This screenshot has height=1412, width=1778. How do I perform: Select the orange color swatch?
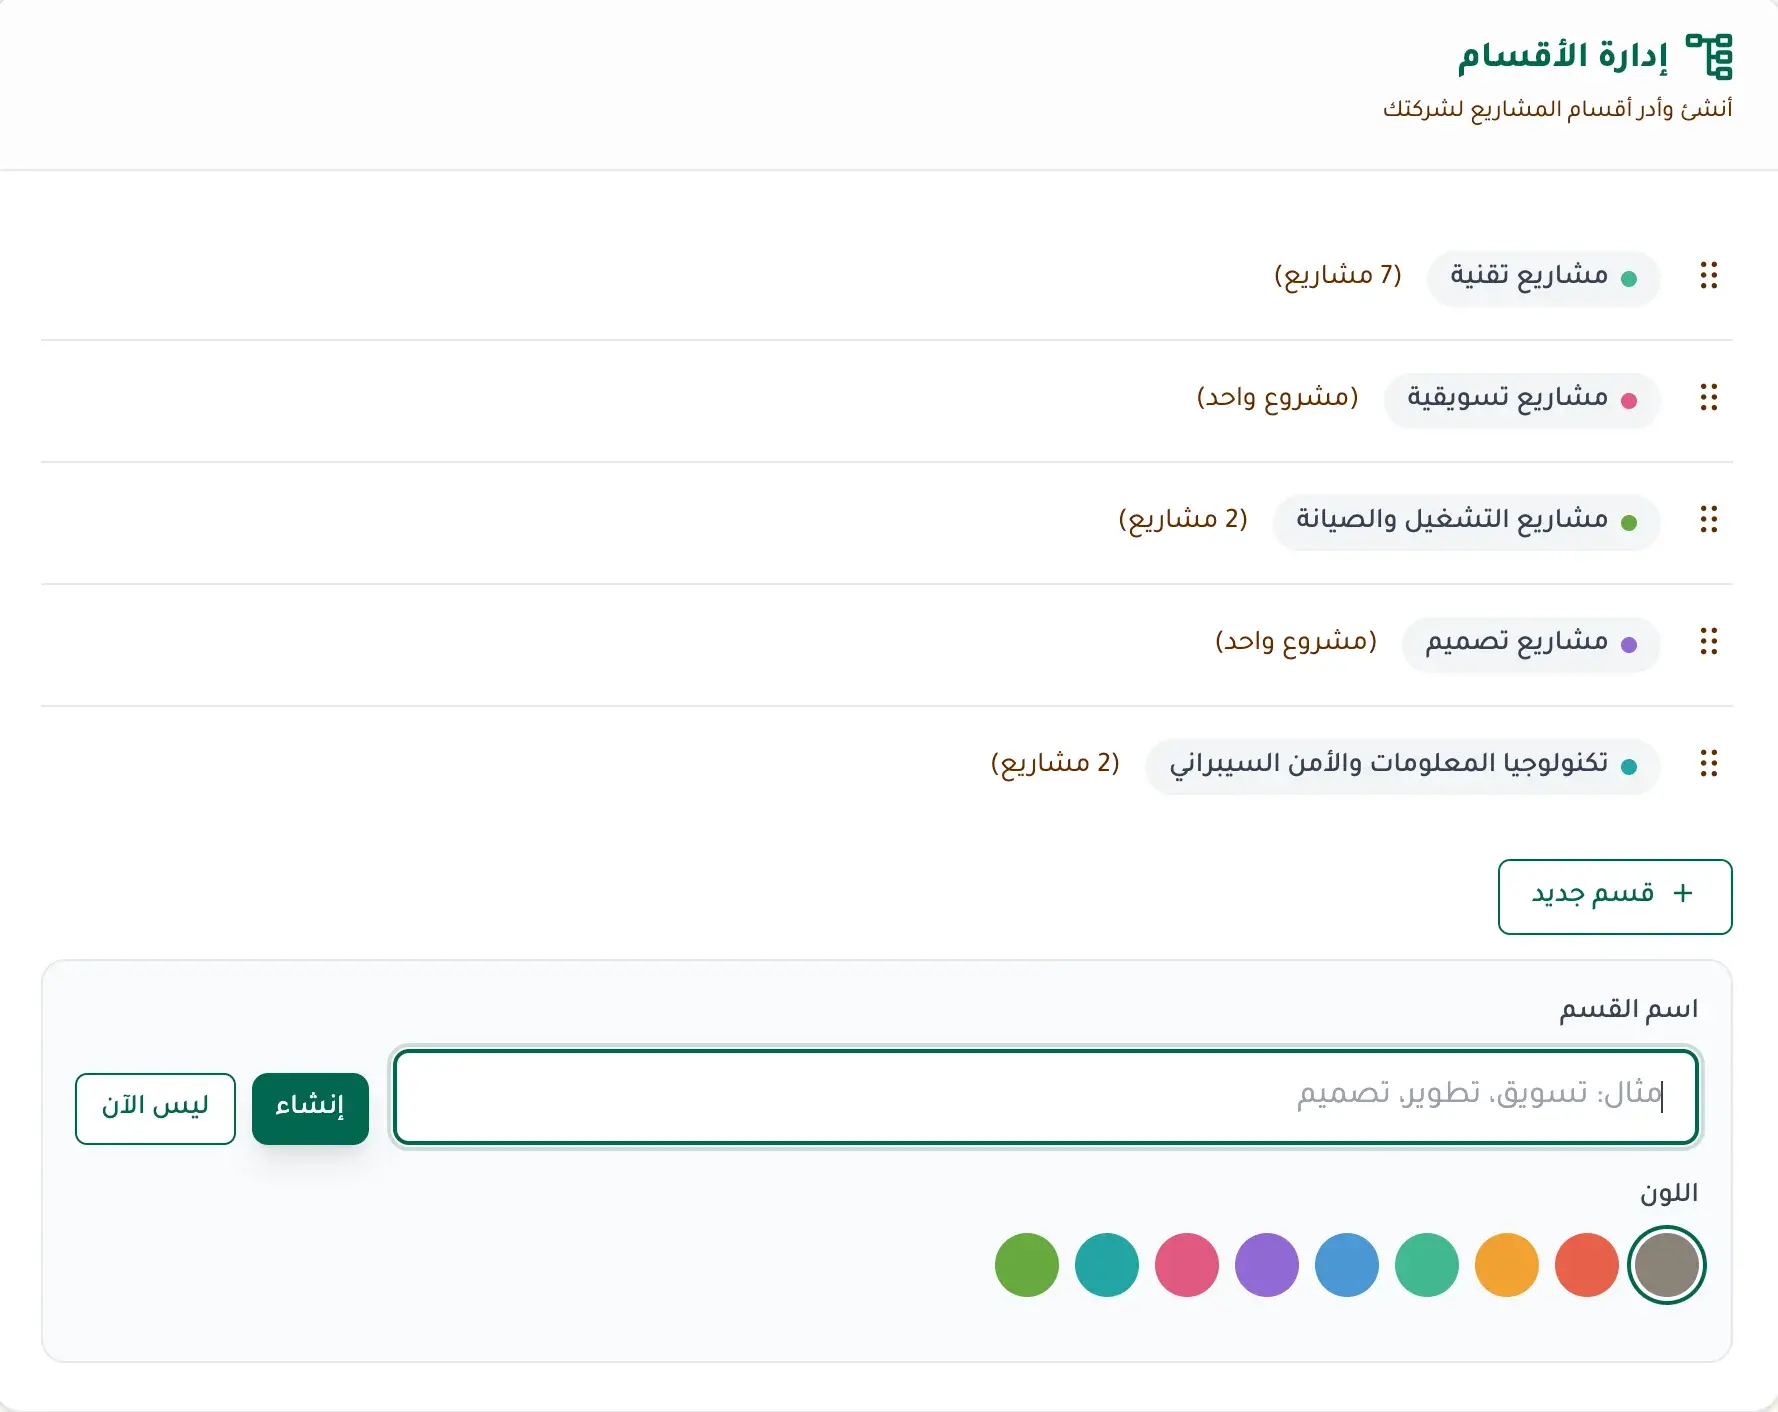point(1506,1265)
